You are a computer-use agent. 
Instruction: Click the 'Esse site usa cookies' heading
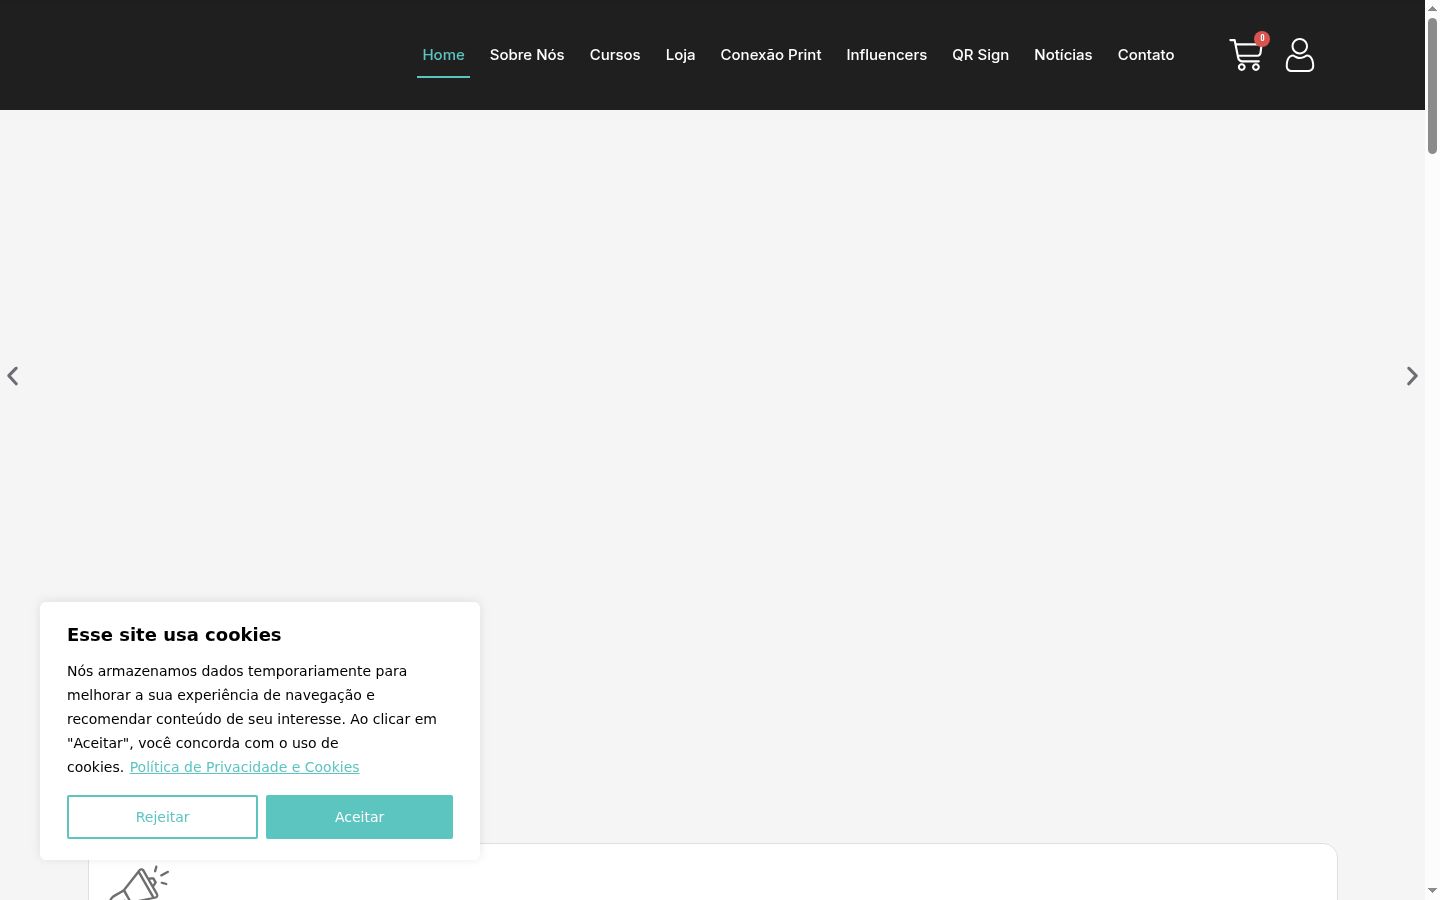tap(174, 635)
